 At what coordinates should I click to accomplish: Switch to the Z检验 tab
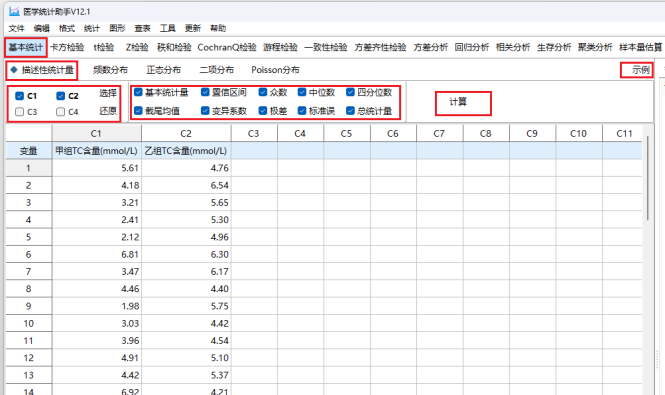[137, 47]
